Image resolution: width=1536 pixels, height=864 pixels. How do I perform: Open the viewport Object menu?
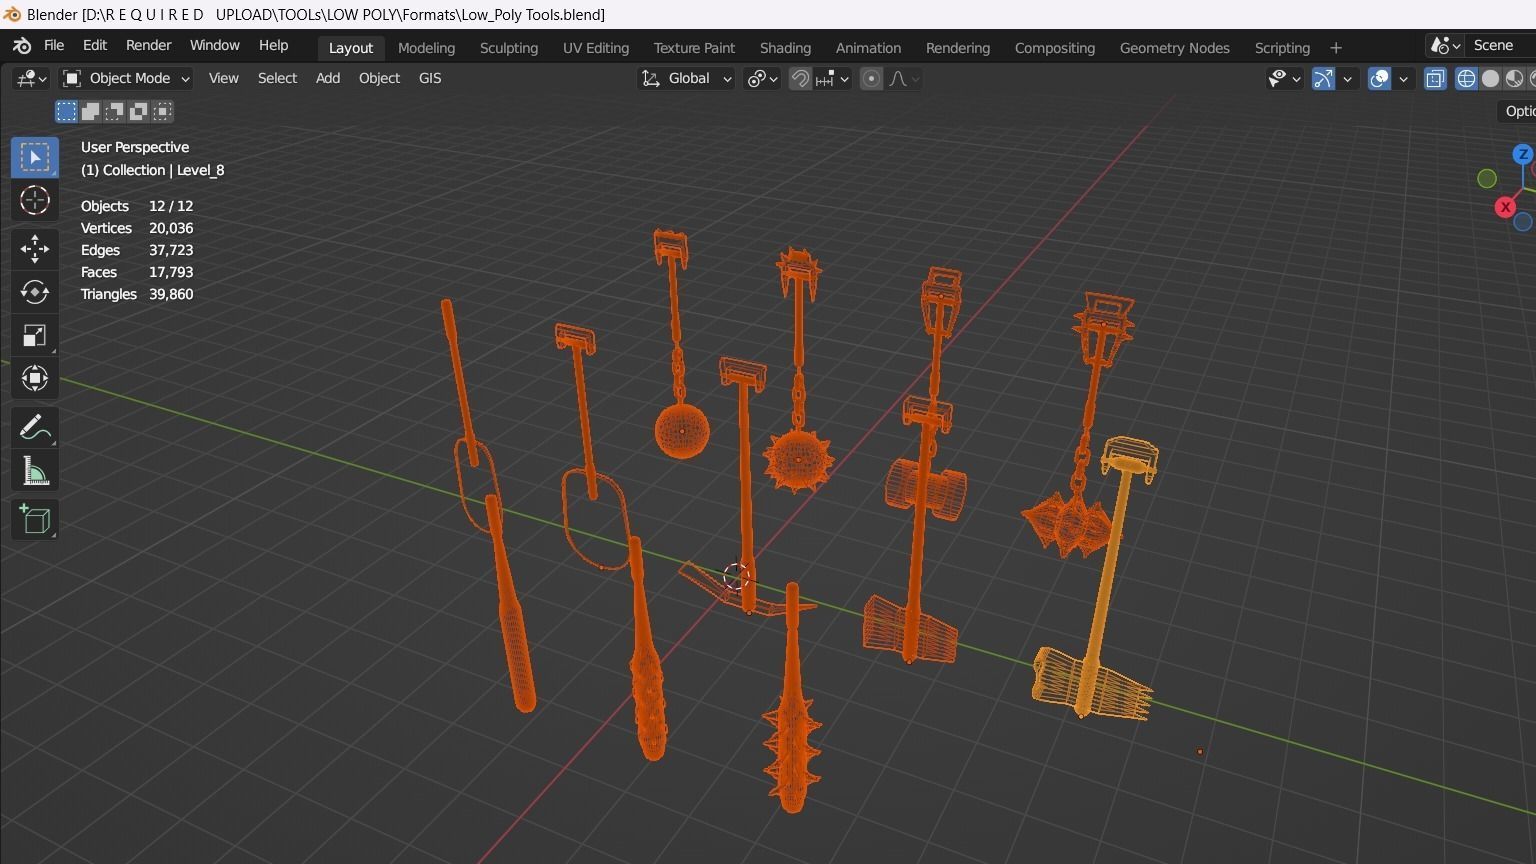379,78
